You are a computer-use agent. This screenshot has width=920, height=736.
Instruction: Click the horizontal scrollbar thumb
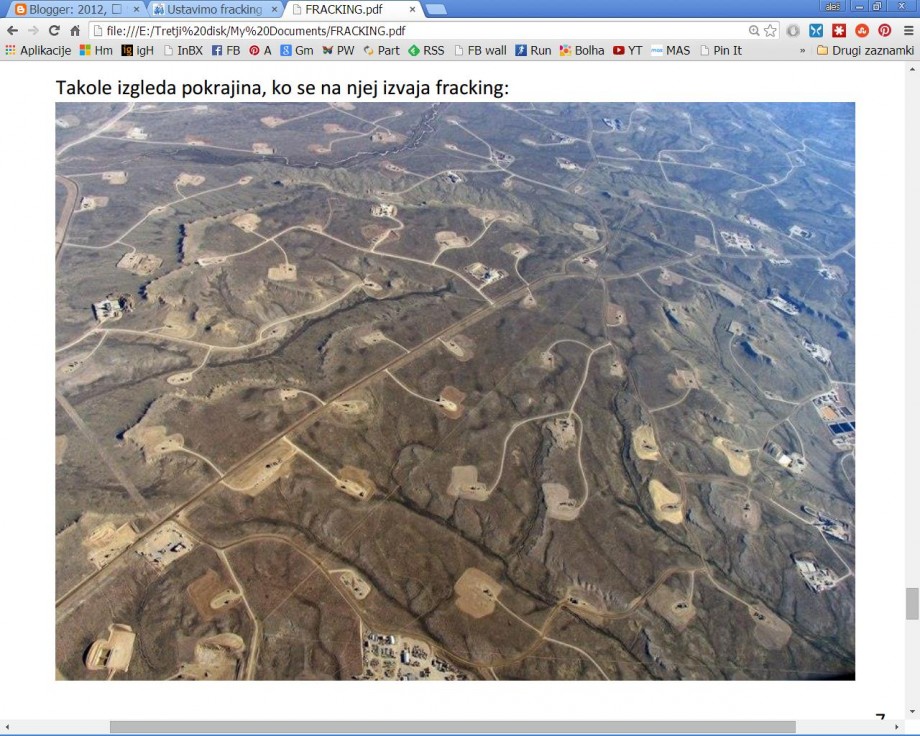click(x=452, y=727)
